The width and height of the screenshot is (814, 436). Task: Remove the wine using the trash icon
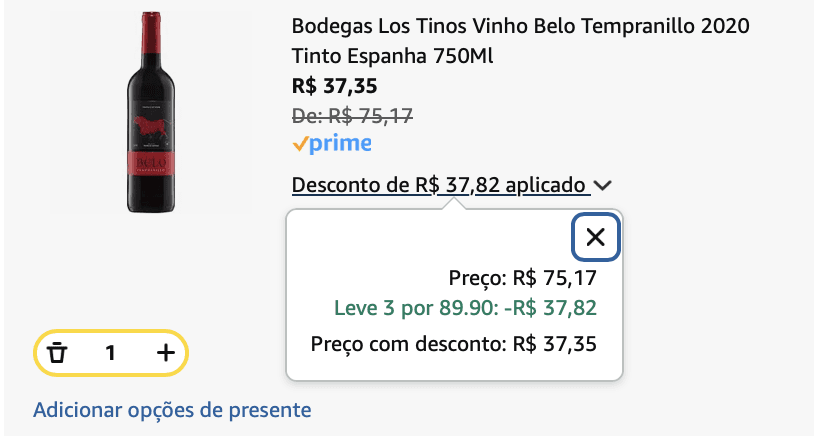click(57, 353)
